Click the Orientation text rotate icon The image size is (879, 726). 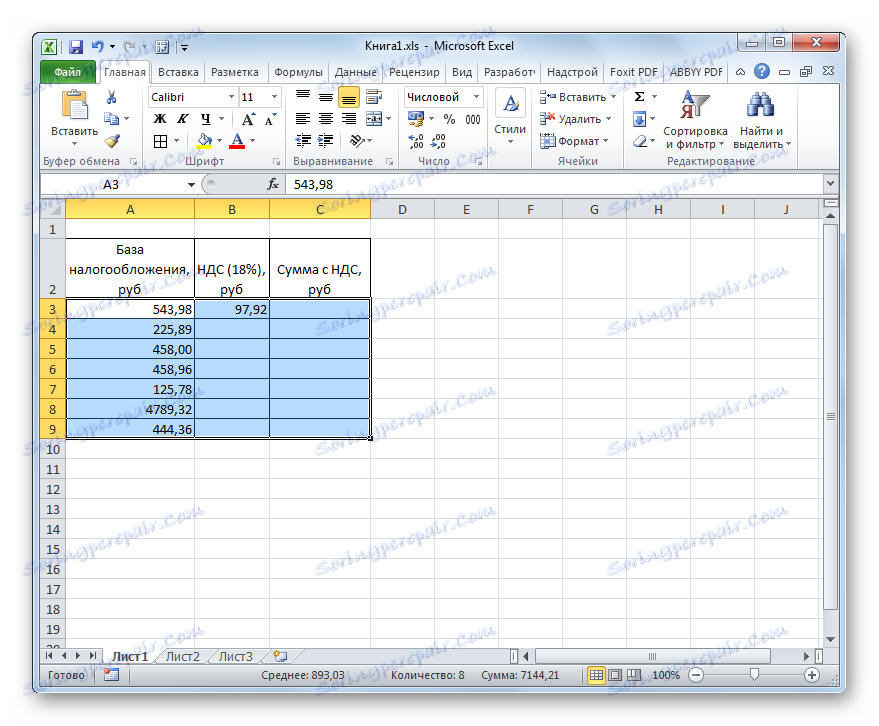[357, 141]
